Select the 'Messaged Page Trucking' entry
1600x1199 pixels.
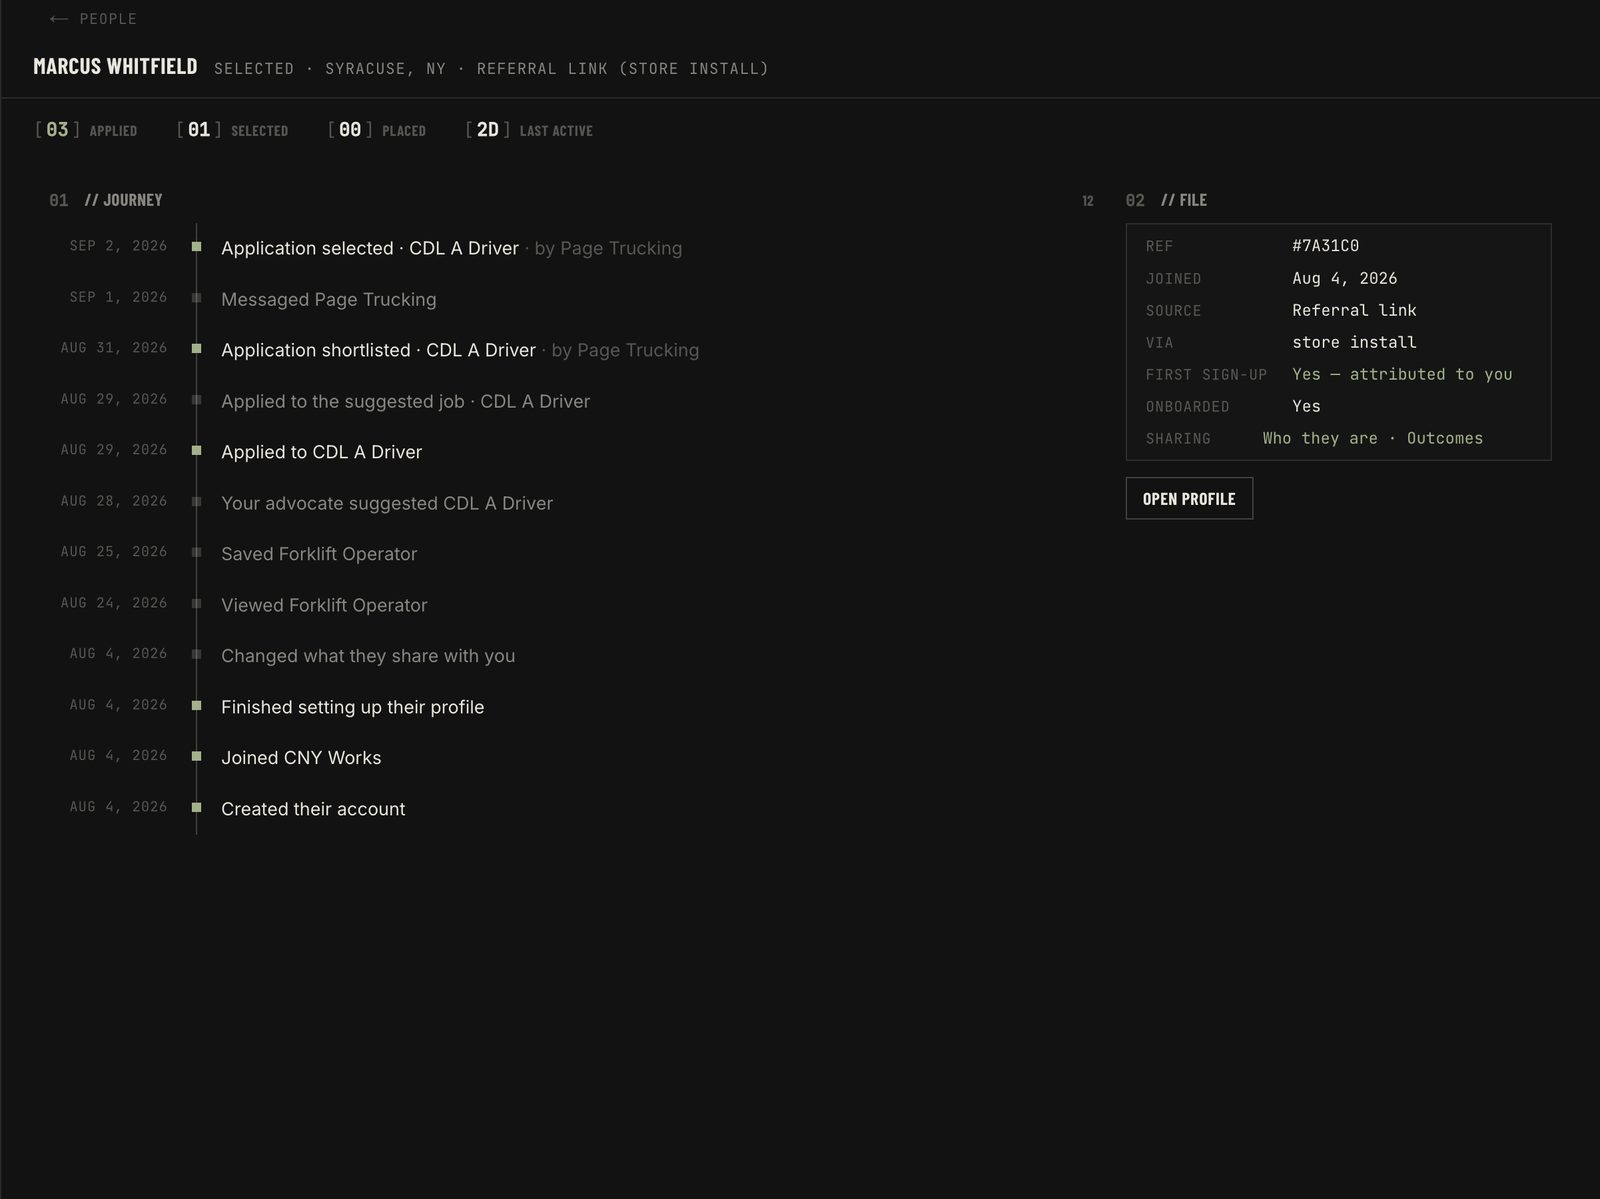click(x=328, y=299)
